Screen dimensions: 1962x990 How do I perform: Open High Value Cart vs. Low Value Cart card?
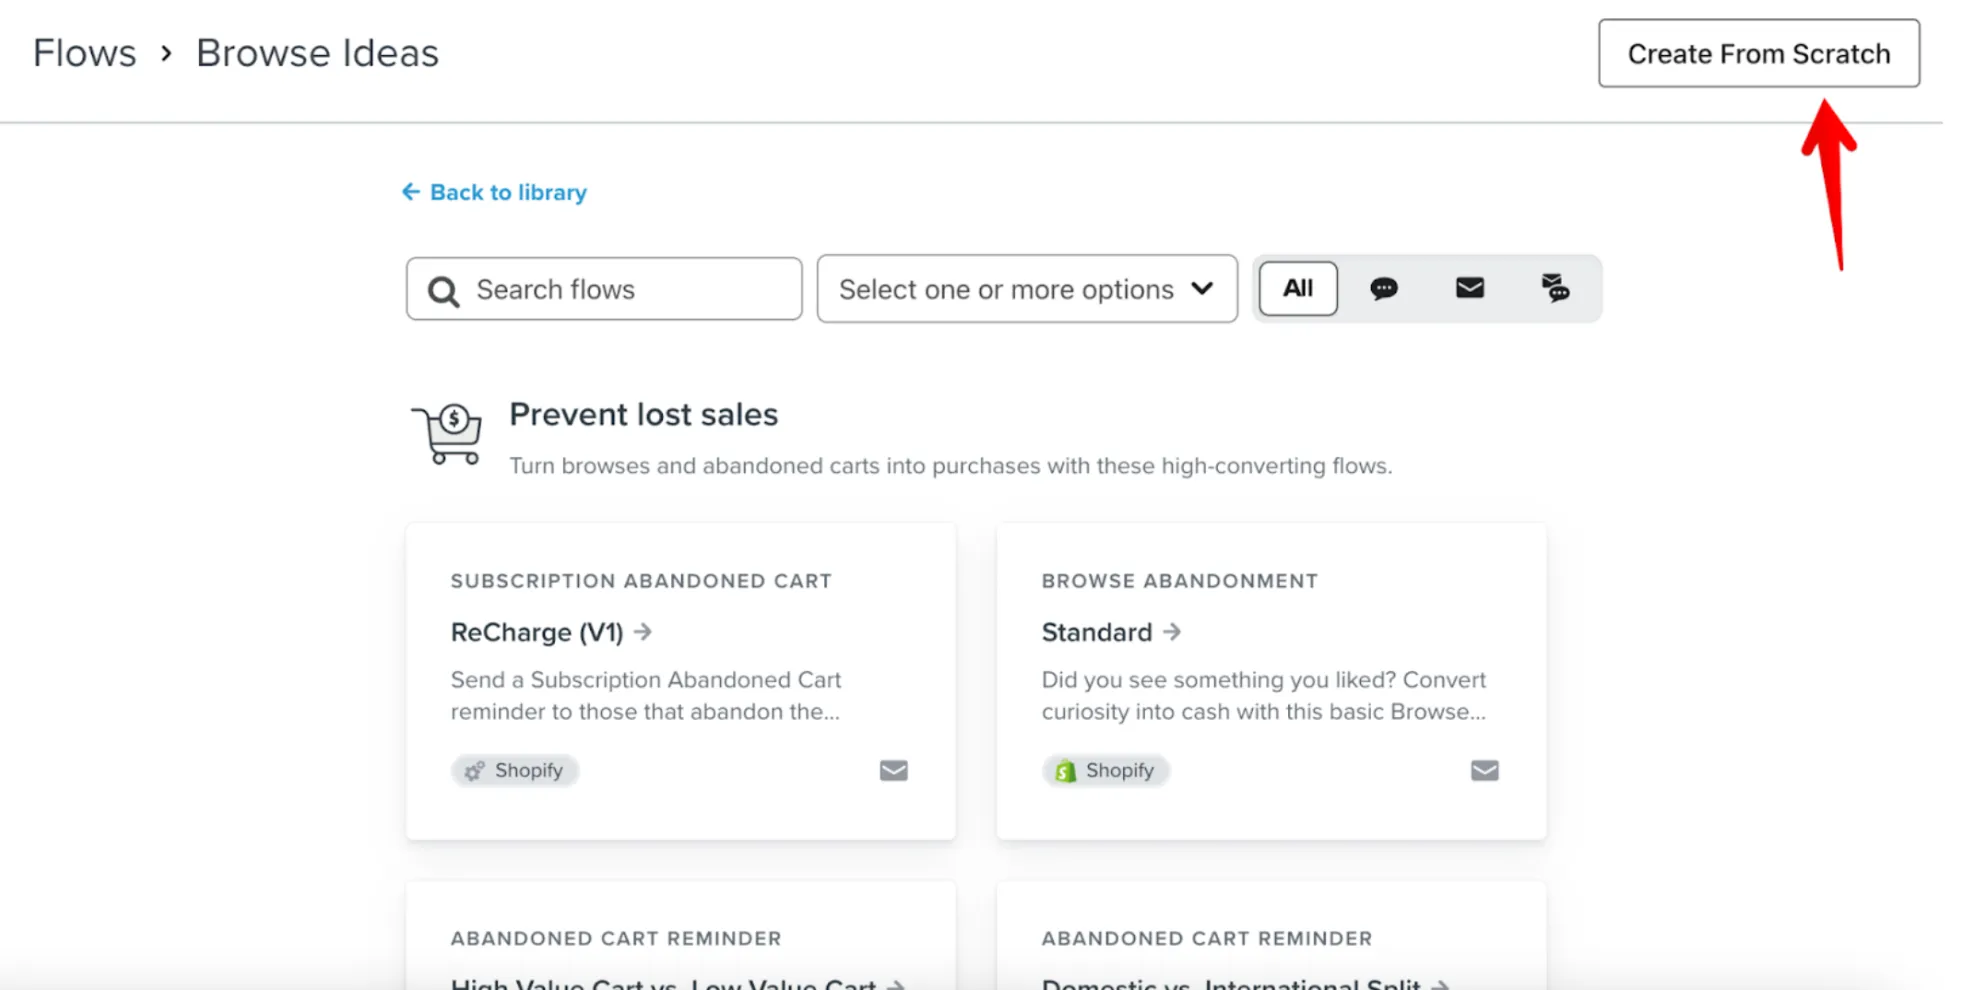coord(681,936)
